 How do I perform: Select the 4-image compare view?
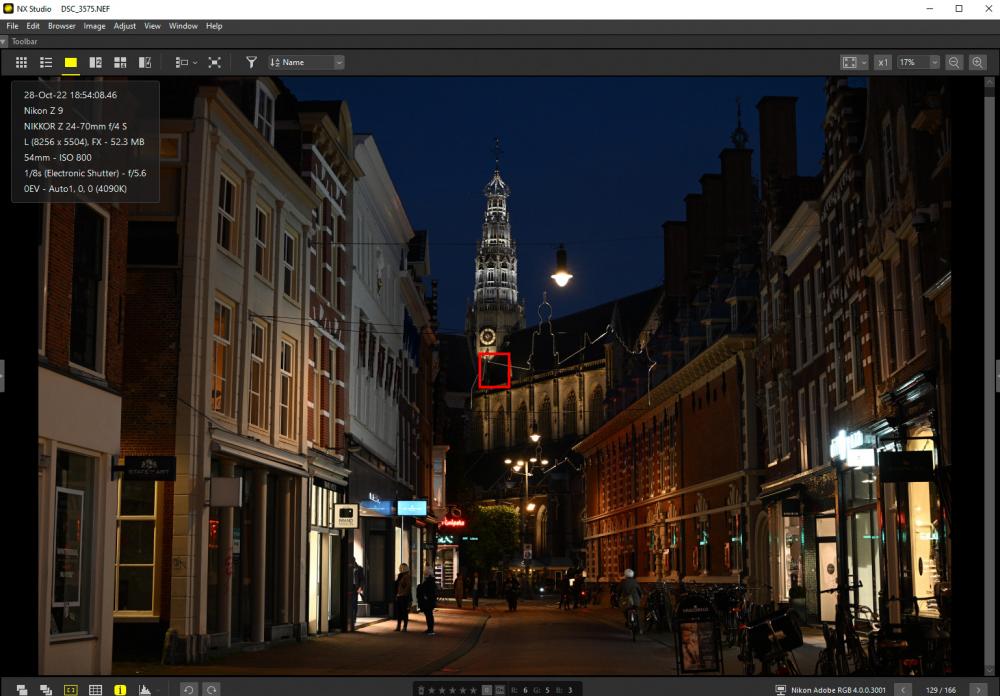tap(120, 63)
